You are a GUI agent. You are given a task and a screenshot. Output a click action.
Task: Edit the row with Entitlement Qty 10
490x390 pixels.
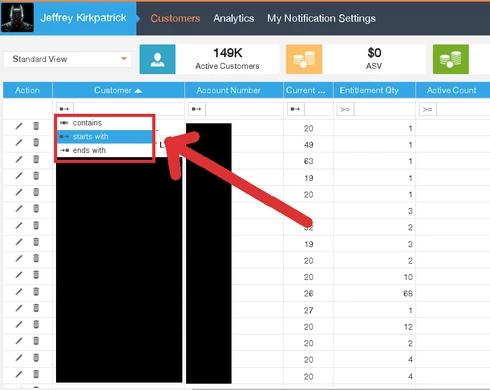tap(19, 275)
